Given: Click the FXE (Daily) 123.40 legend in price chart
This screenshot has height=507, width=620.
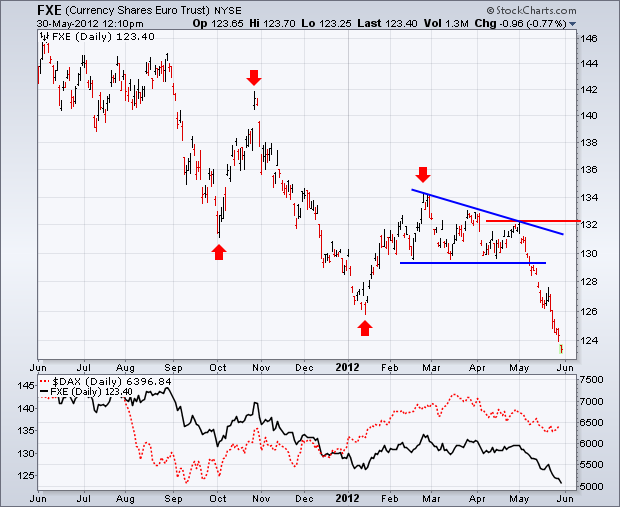Looking at the screenshot, I should [x=103, y=36].
